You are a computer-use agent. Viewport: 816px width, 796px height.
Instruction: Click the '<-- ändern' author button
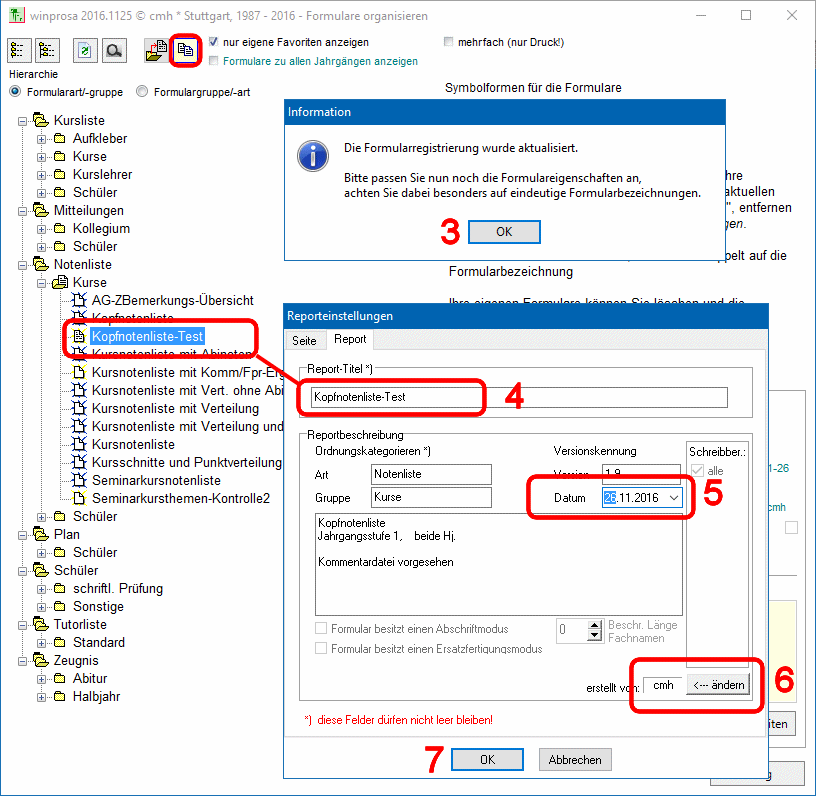[x=718, y=685]
